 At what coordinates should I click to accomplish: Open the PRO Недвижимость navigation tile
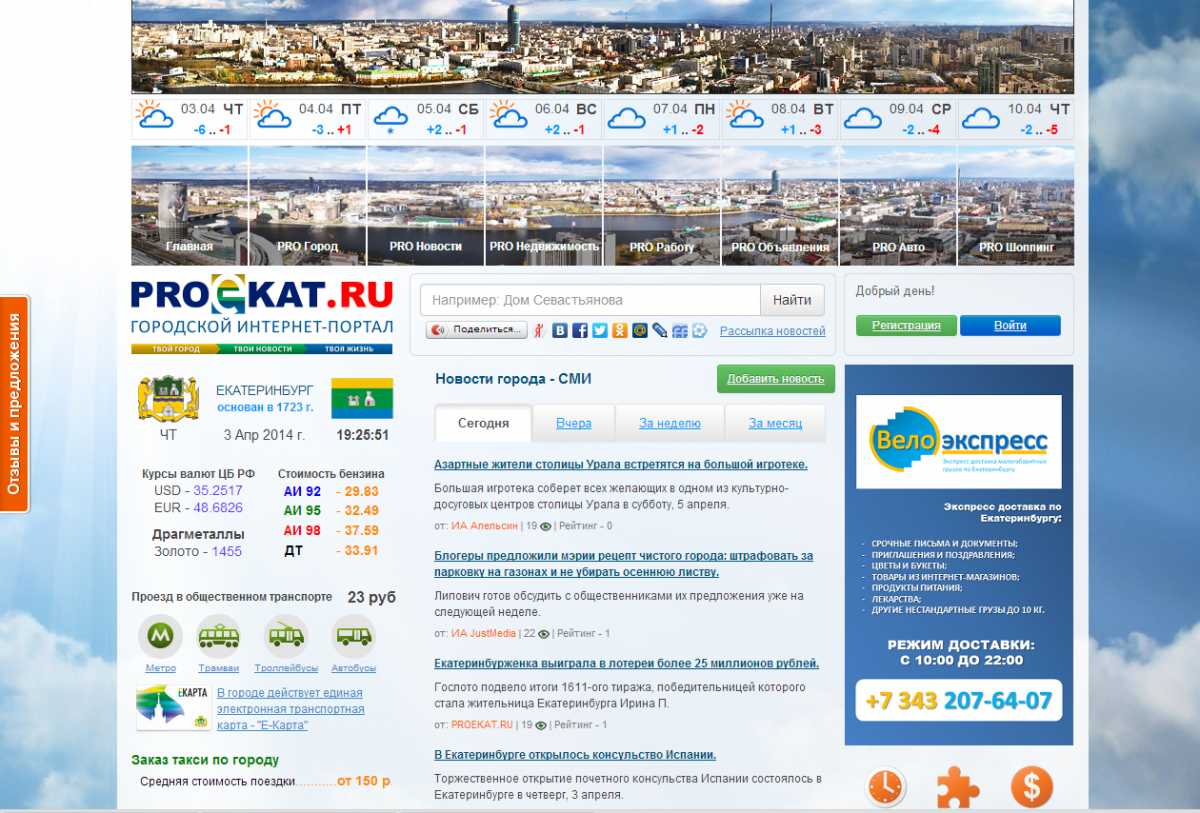pyautogui.click(x=544, y=206)
